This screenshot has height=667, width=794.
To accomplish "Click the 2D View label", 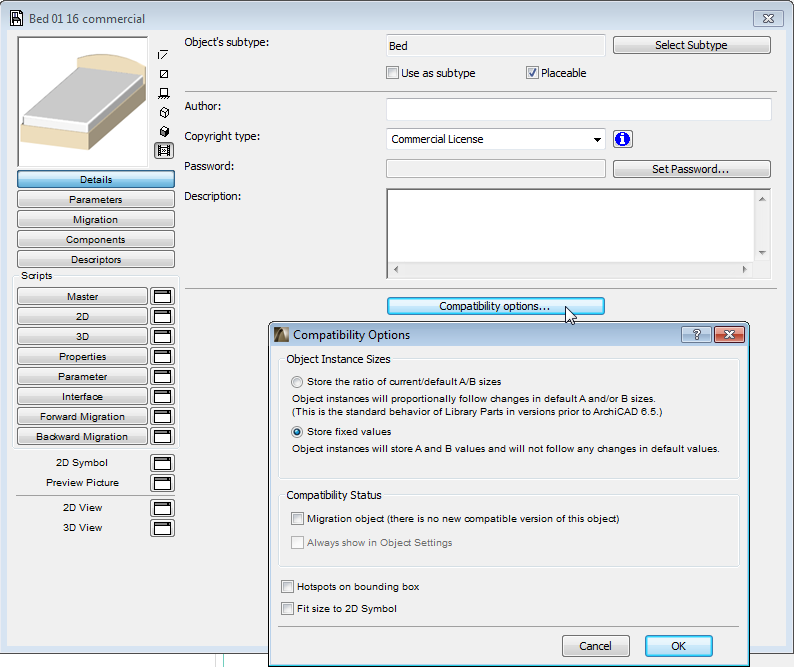I will pyautogui.click(x=83, y=508).
